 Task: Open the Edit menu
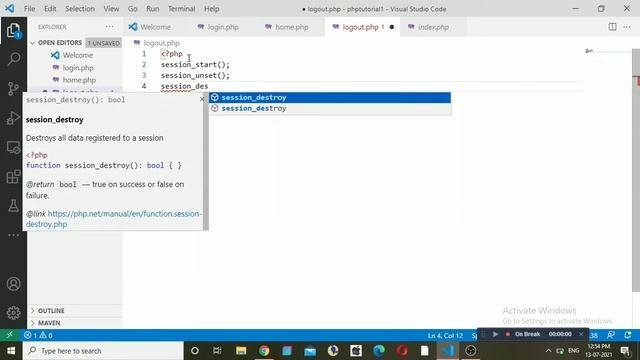point(50,9)
